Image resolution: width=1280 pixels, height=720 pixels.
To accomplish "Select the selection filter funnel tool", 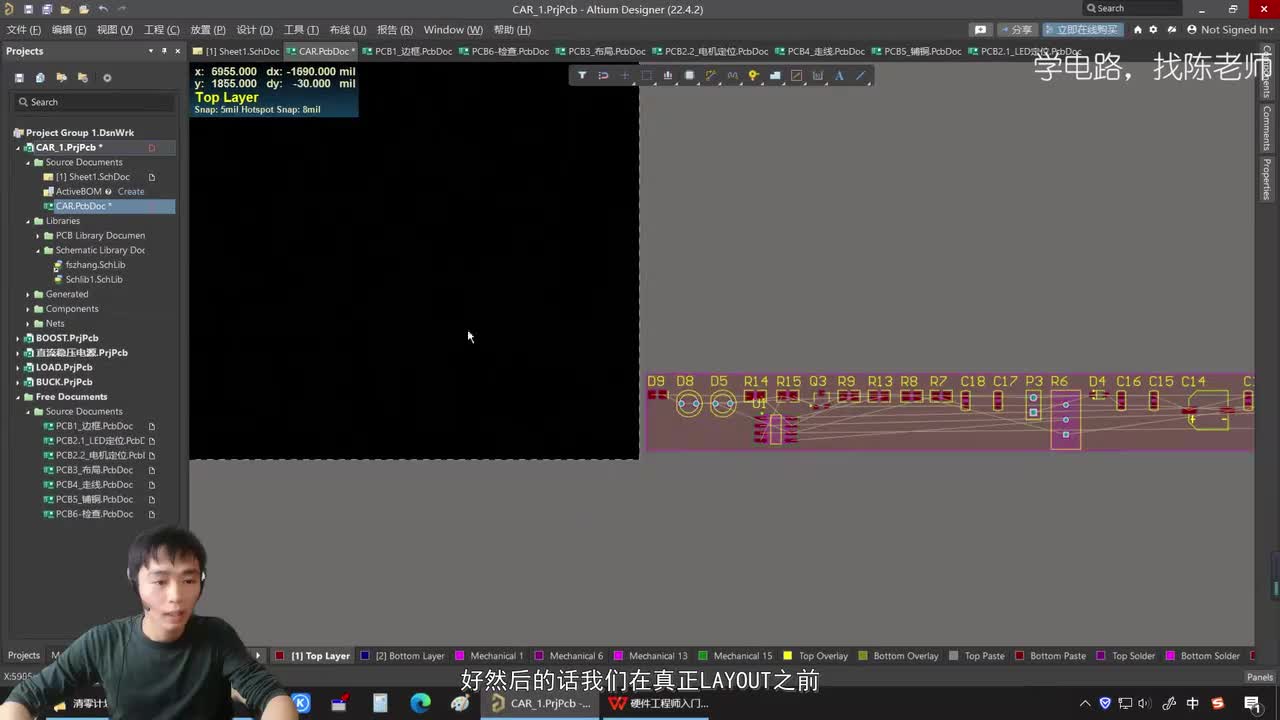I will [582, 75].
